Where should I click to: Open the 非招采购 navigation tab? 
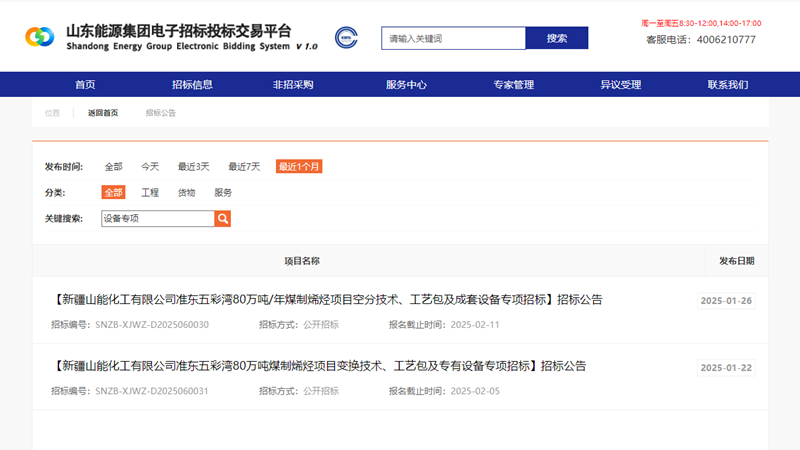point(293,85)
